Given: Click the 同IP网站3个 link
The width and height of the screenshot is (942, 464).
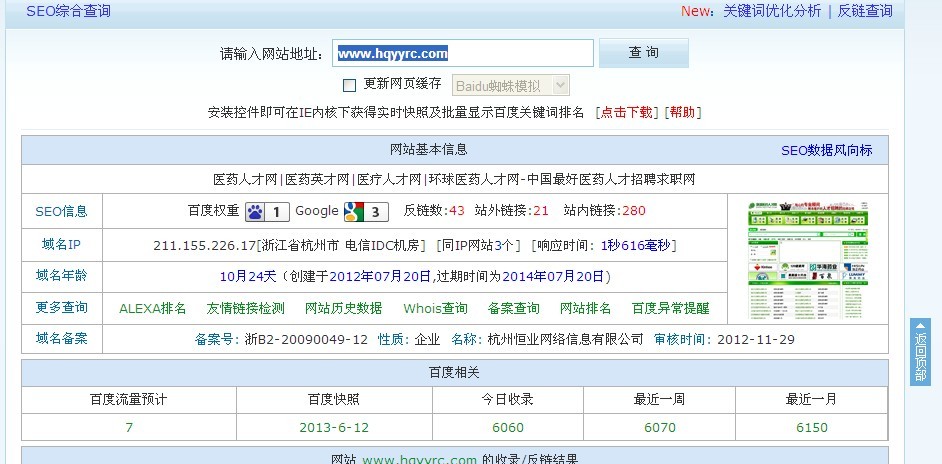Looking at the screenshot, I should coord(478,245).
